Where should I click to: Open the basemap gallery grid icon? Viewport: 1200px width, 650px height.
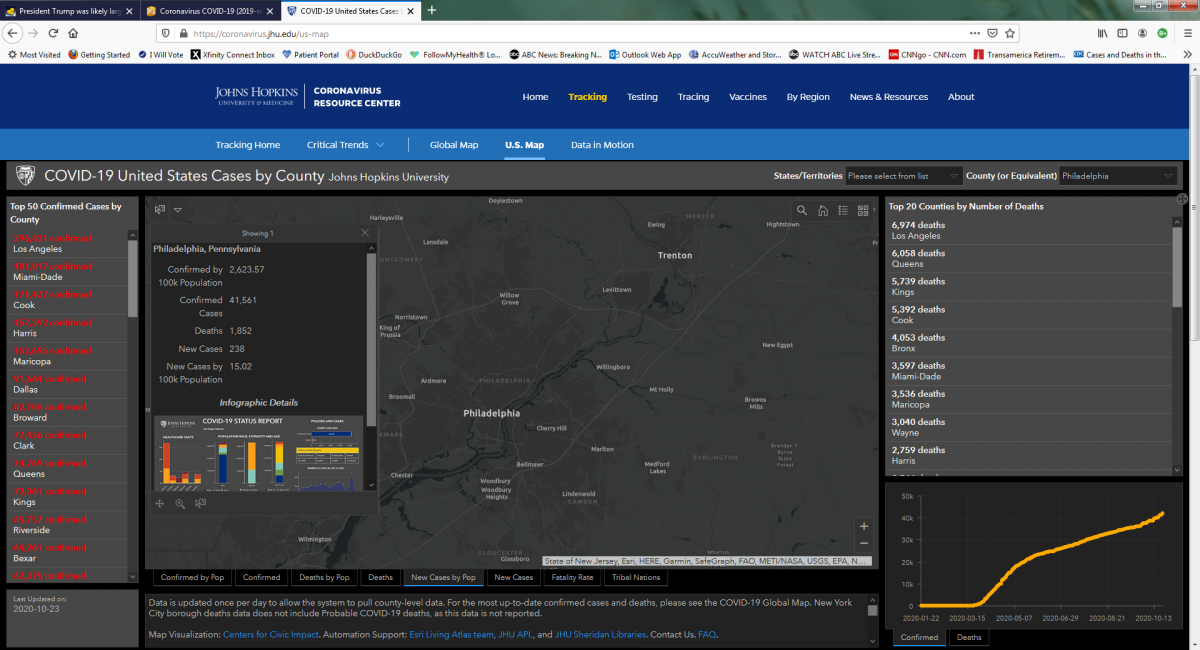(x=863, y=210)
